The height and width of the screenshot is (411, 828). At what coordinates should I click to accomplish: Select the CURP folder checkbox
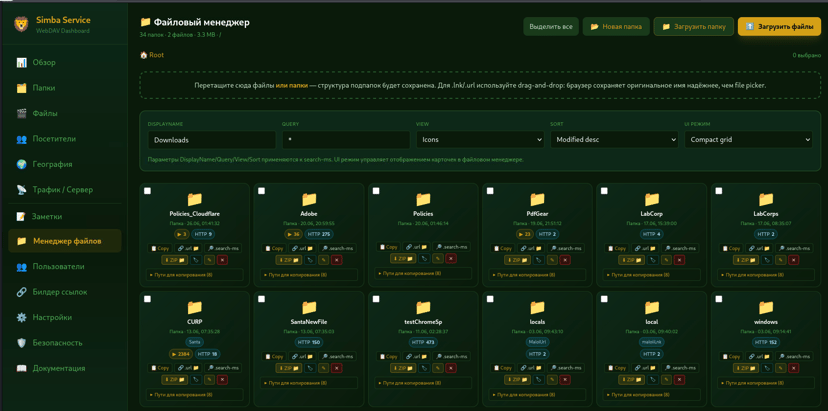point(147,299)
